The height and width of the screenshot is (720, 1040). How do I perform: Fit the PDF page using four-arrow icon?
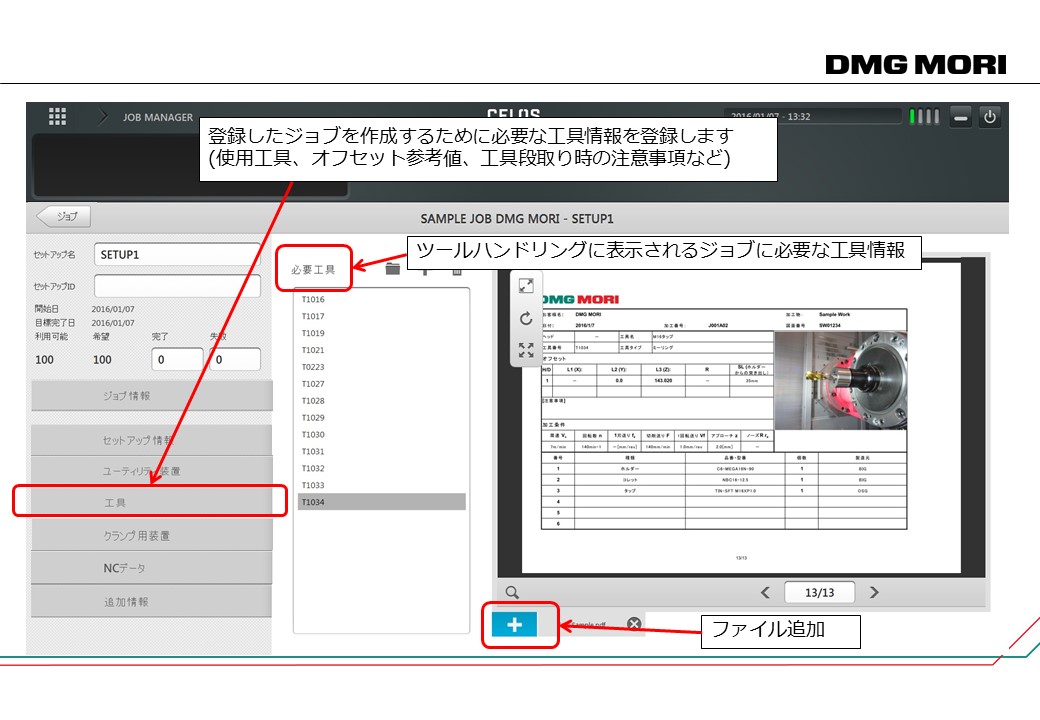pyautogui.click(x=526, y=350)
